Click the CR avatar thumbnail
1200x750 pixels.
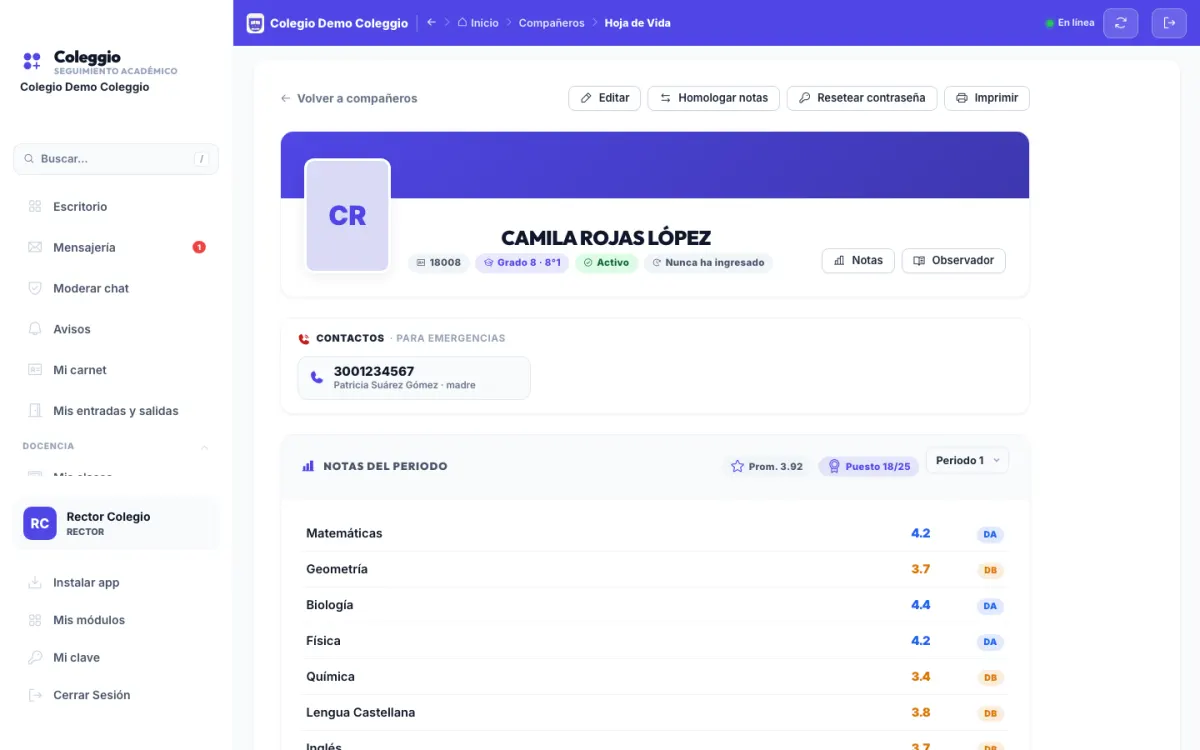[347, 215]
